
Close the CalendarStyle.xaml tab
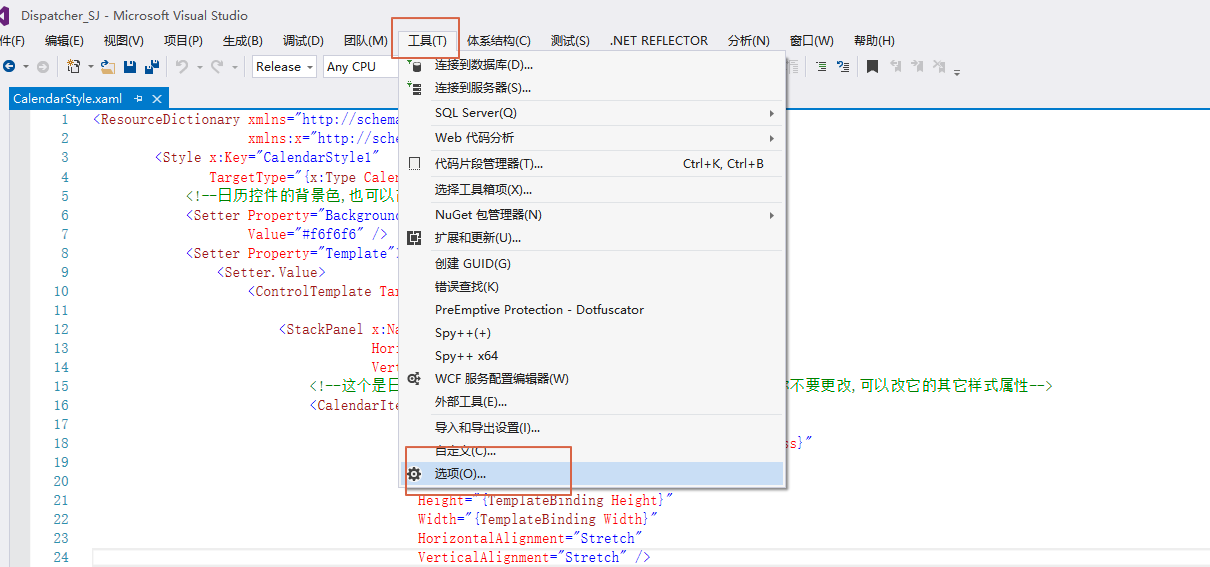(x=157, y=99)
